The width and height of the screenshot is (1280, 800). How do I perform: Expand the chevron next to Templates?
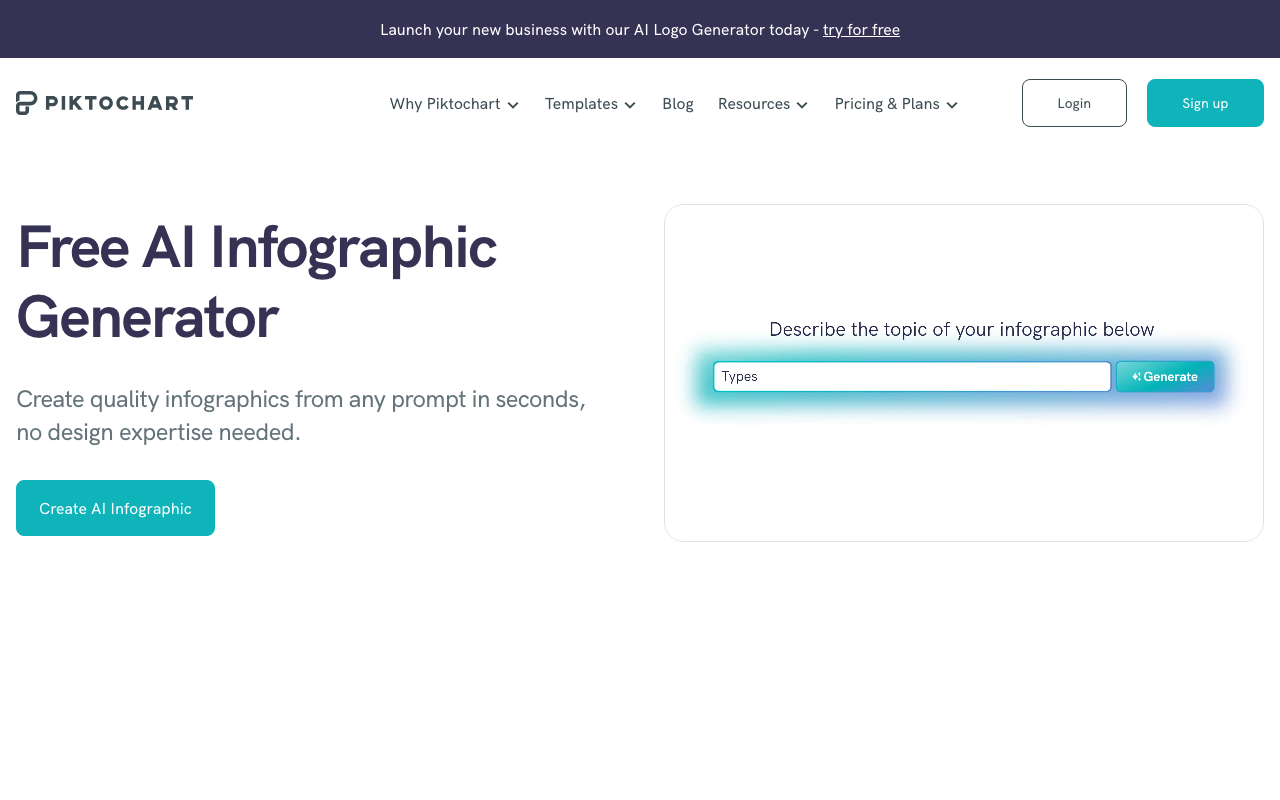(x=630, y=105)
